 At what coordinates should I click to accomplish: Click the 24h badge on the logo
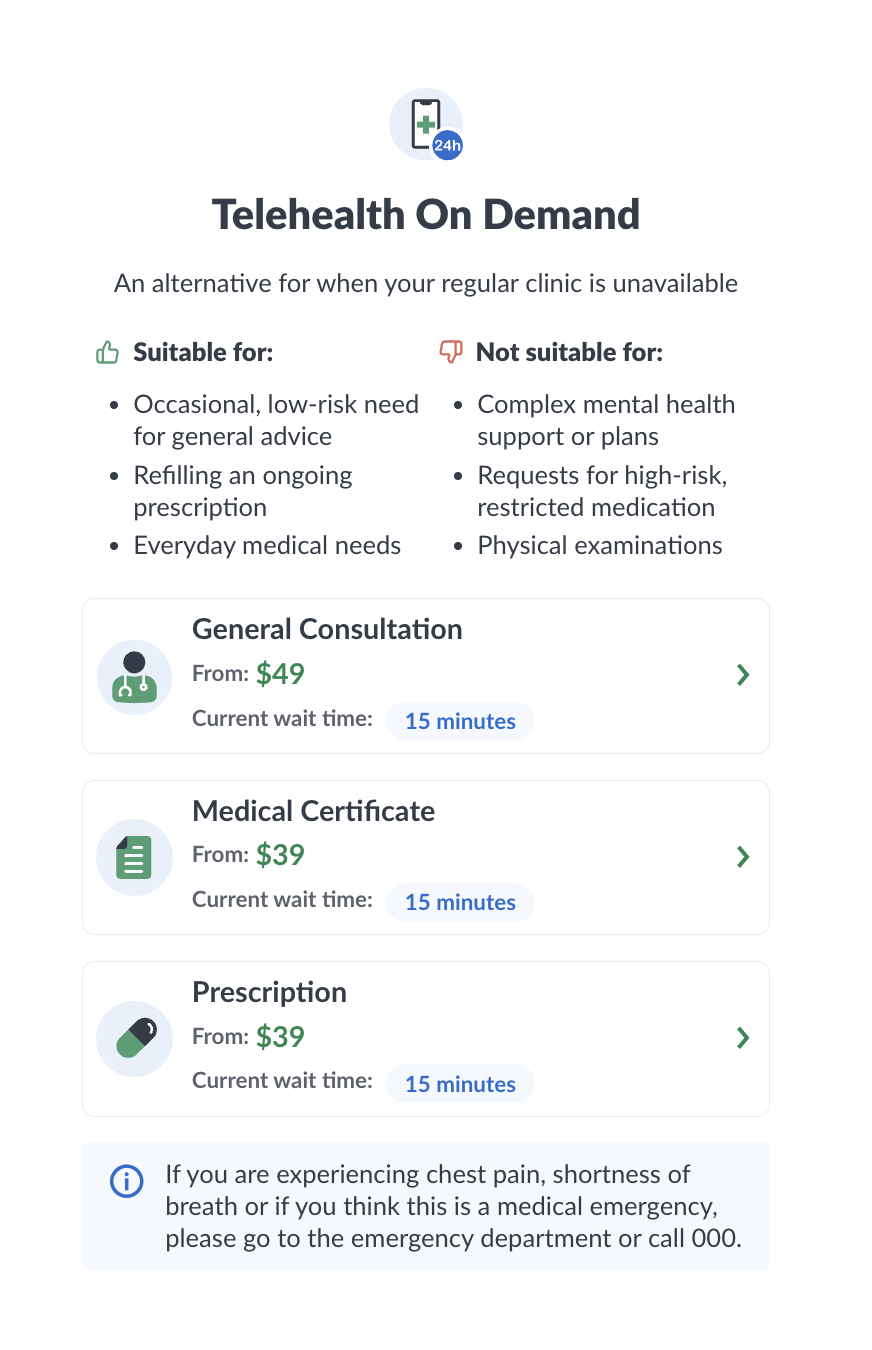coord(446,144)
